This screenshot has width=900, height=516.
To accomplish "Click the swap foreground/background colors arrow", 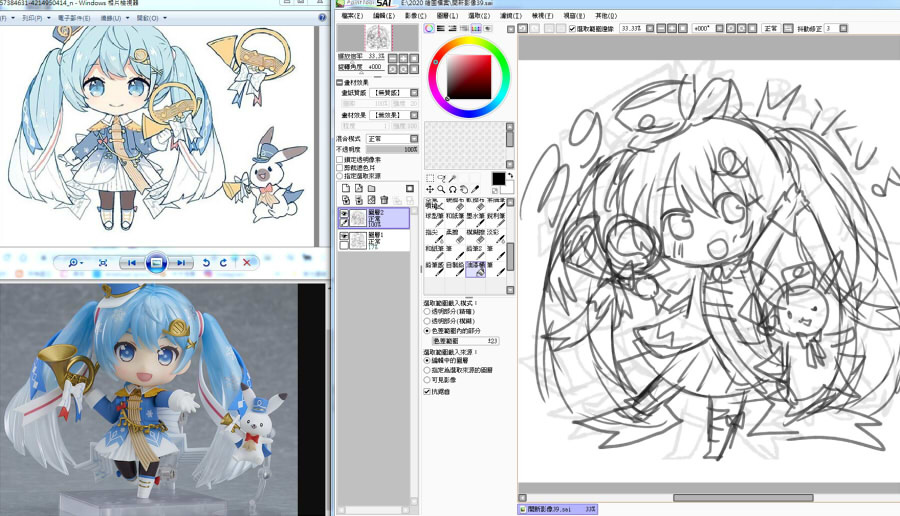I will click(510, 175).
